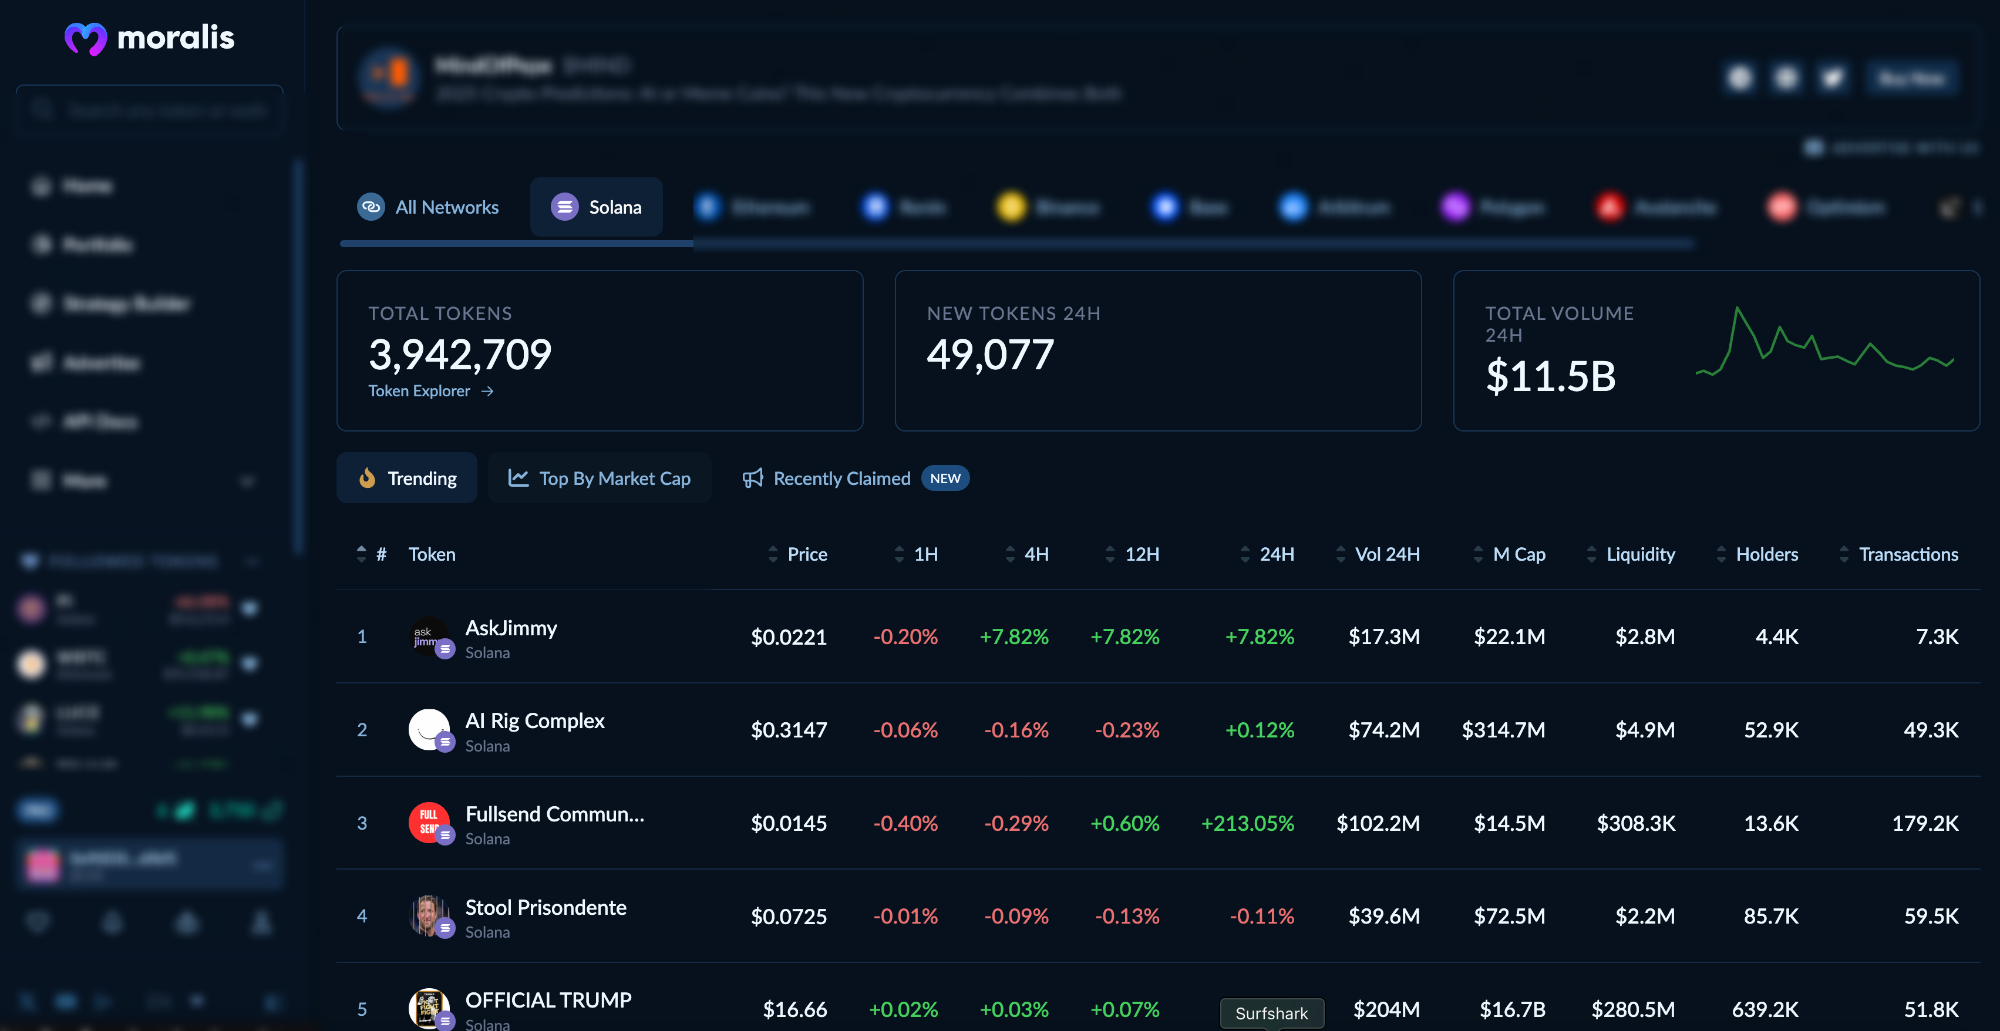
Task: Sort table by 24H change
Action: (x=1267, y=554)
